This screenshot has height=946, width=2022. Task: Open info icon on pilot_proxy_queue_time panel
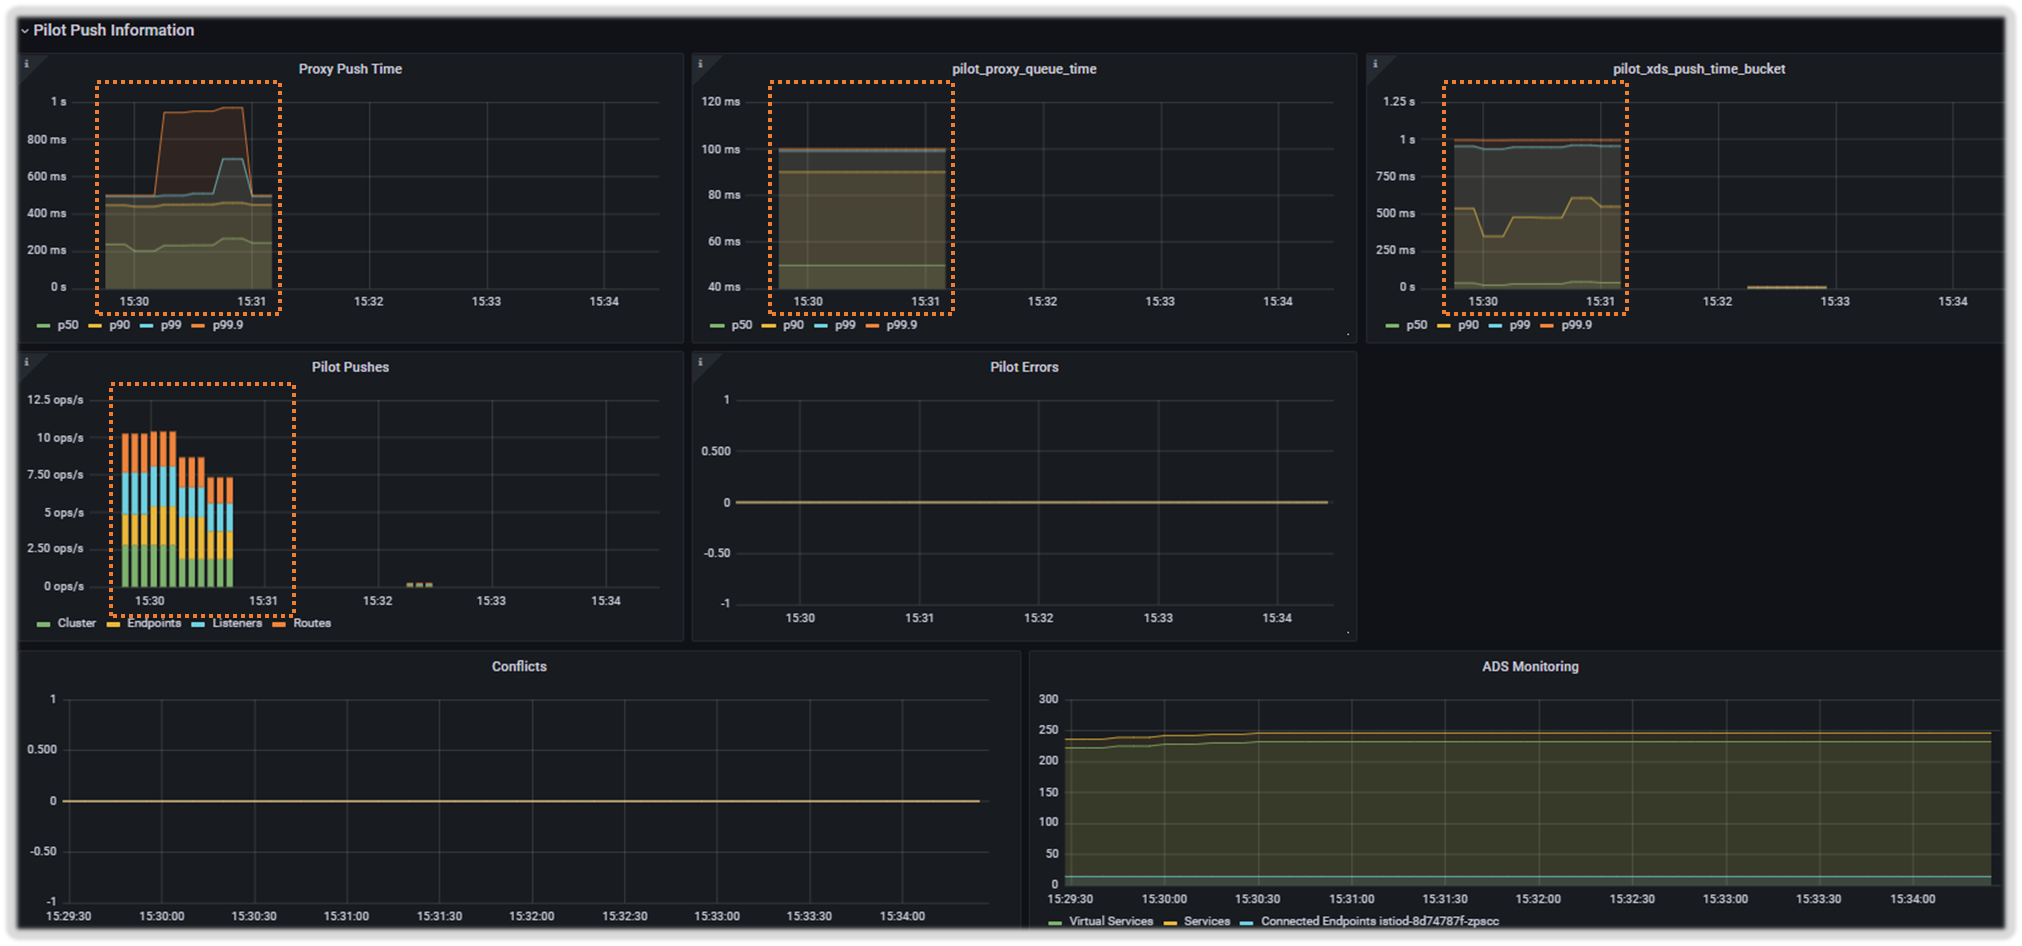tap(700, 64)
